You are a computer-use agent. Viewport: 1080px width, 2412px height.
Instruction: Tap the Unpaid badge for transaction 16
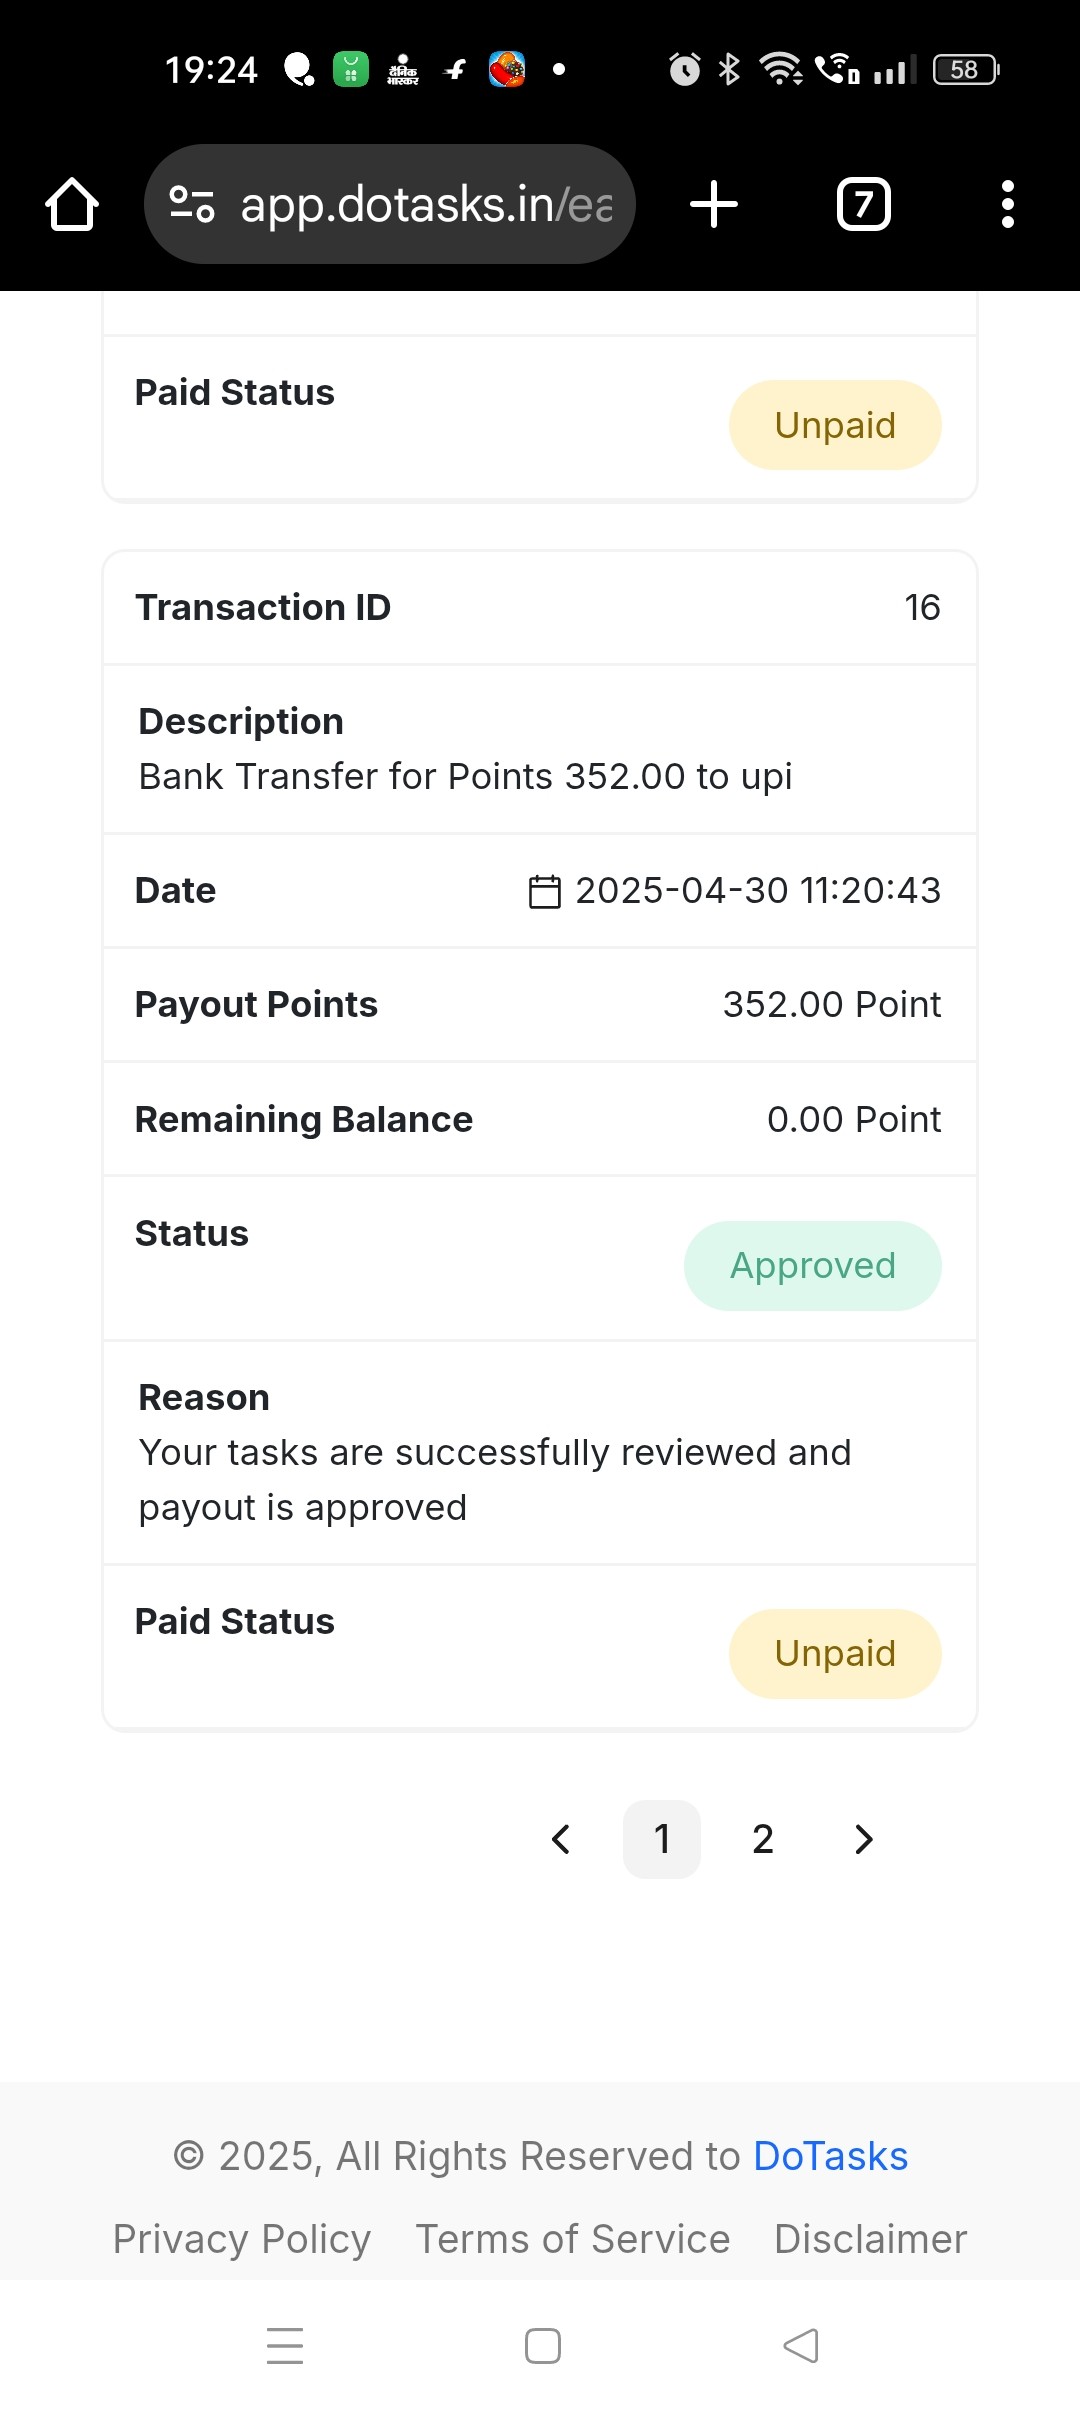836,1654
